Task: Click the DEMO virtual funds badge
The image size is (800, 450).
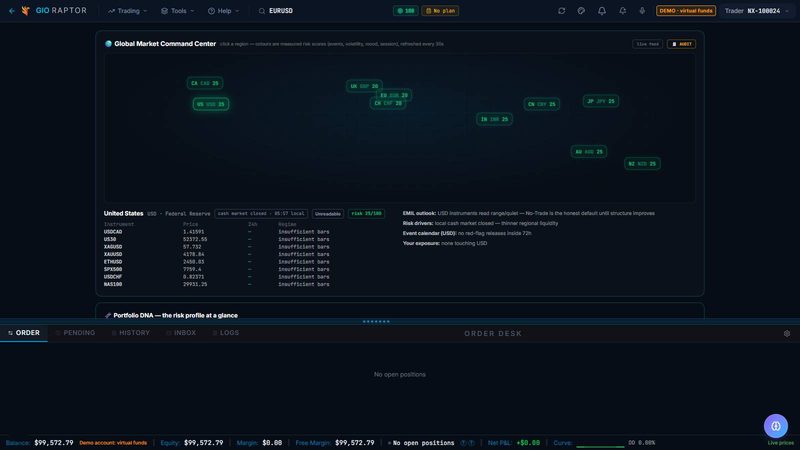Action: point(686,11)
